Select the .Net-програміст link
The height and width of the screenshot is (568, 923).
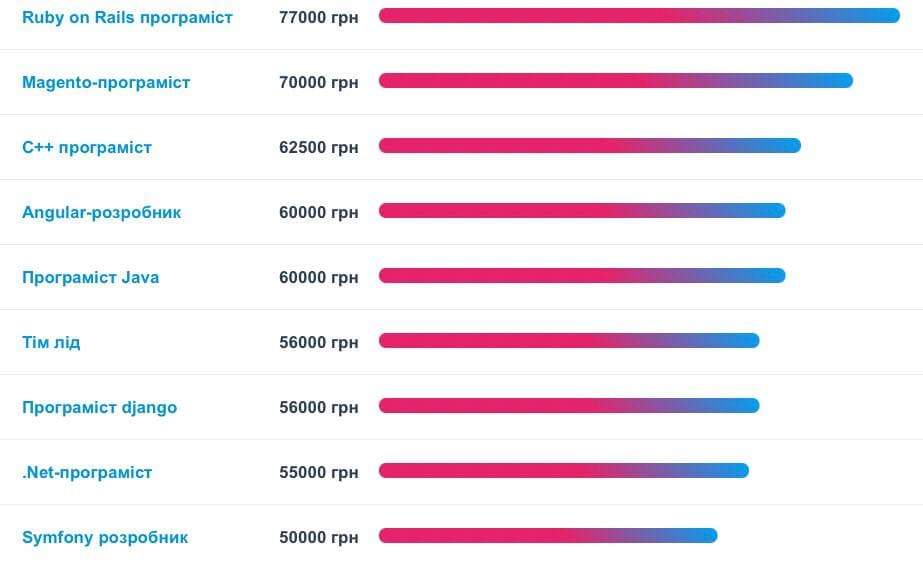coord(87,472)
